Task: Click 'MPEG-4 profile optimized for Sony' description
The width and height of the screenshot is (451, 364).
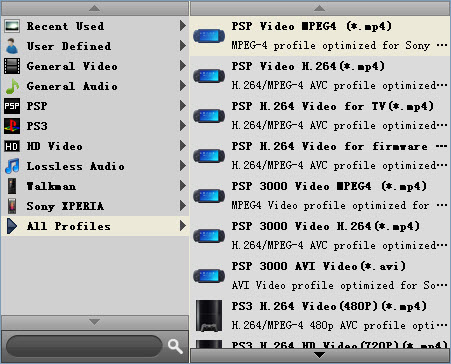Action: pos(331,45)
